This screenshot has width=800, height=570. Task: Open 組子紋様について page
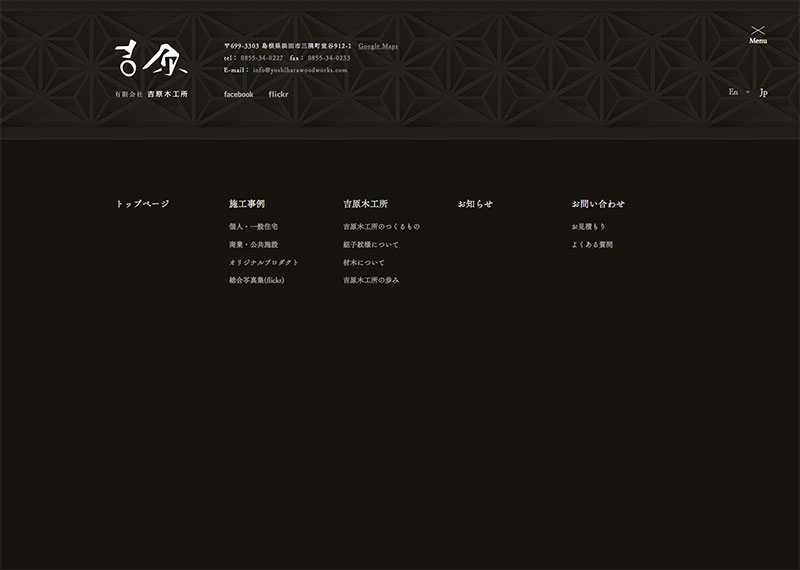370,245
